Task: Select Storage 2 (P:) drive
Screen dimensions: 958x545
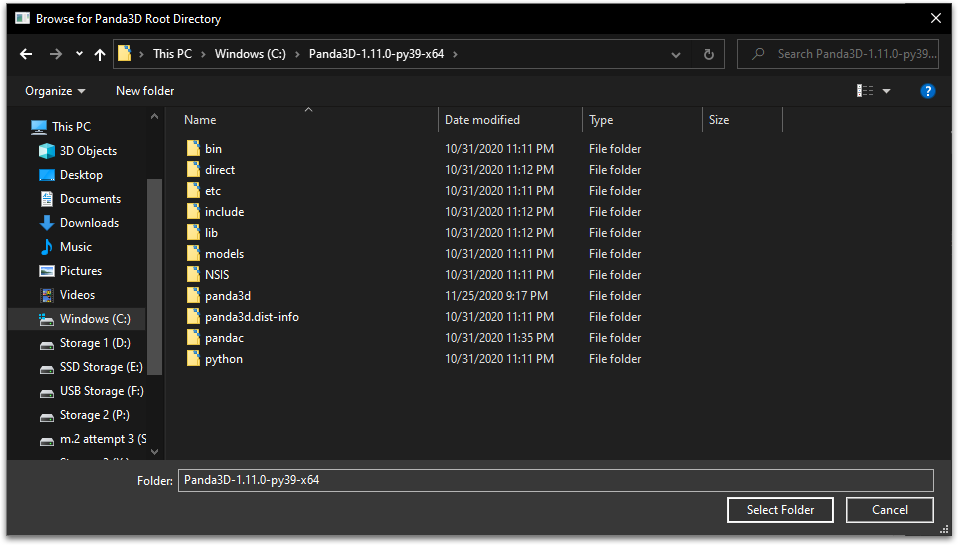Action: (94, 415)
